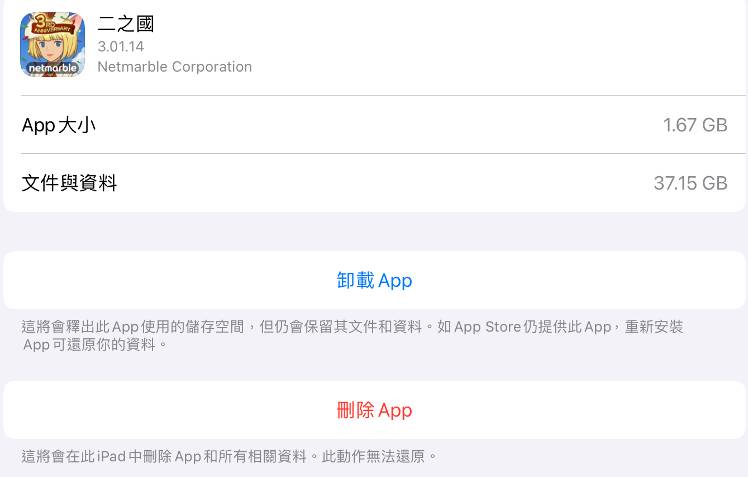The height and width of the screenshot is (477, 748).
Task: Click "App 可還原你的資料" footnote line
Action: [x=95, y=344]
